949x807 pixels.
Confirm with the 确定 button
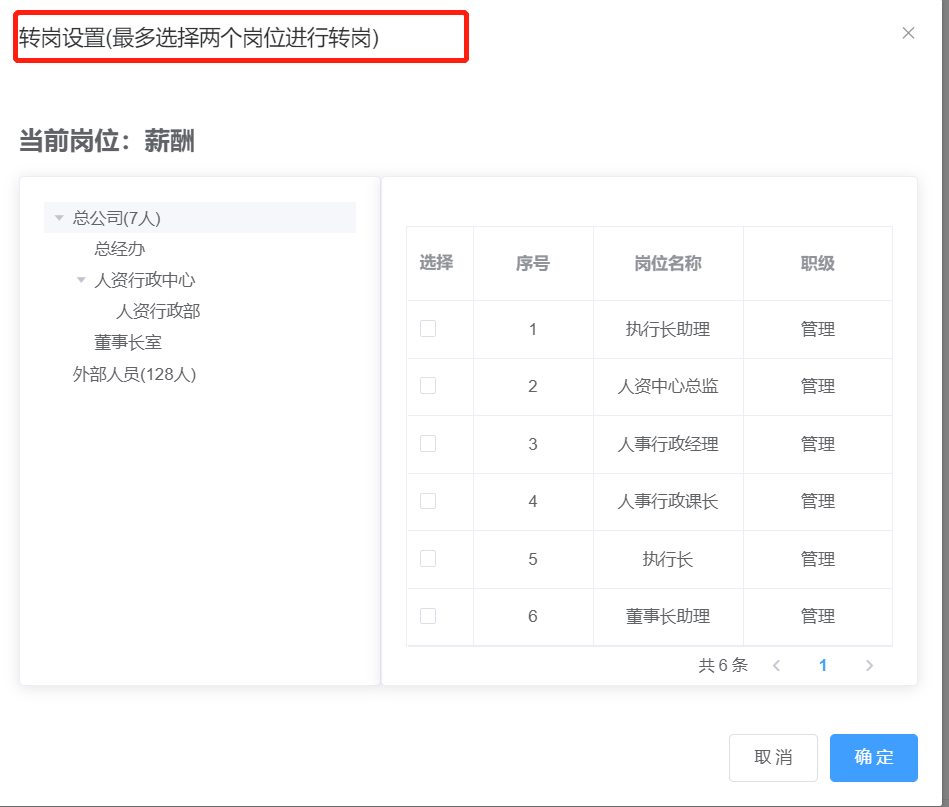click(x=873, y=758)
